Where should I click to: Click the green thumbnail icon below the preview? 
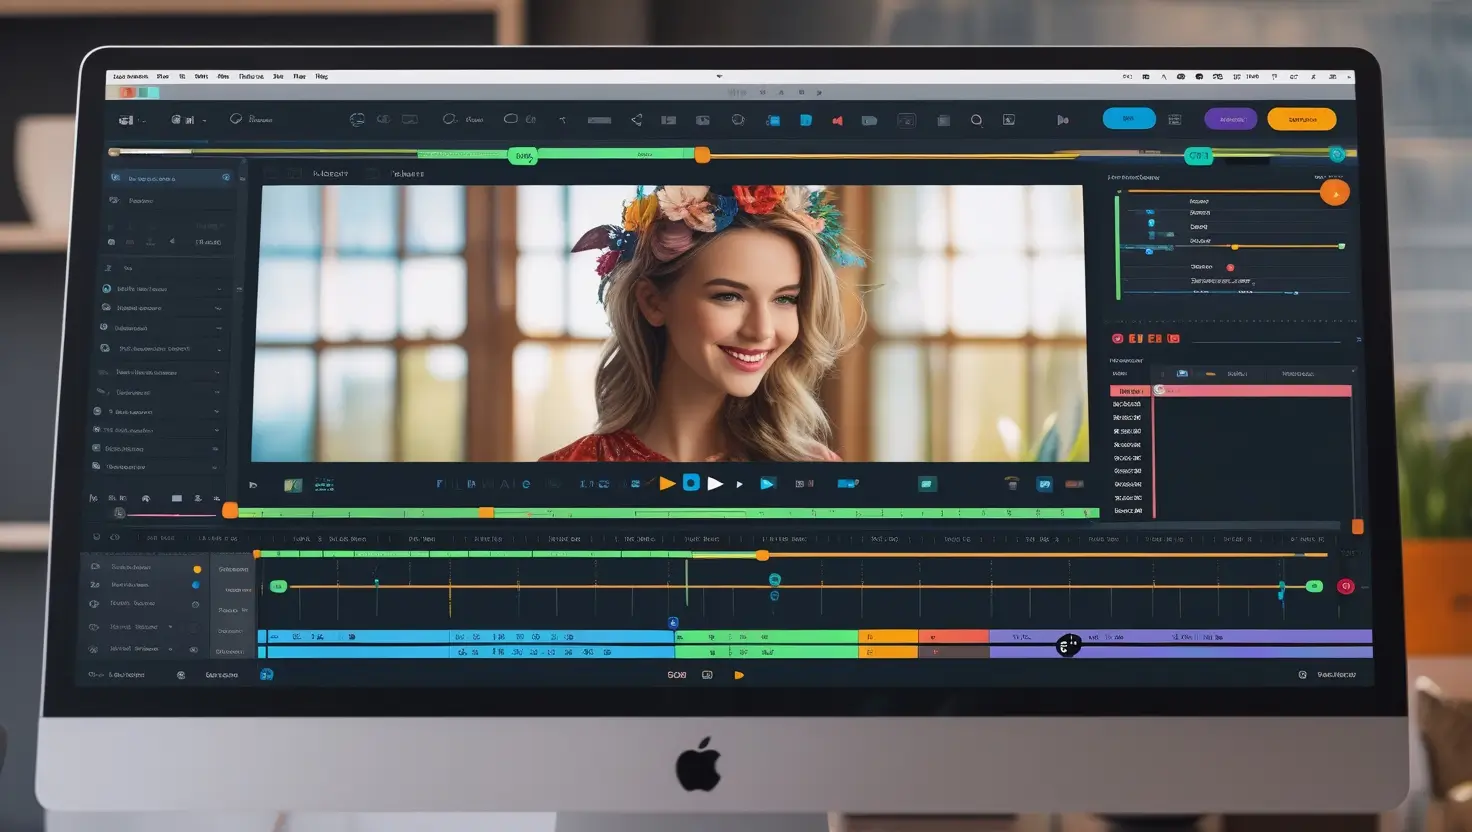pyautogui.click(x=293, y=485)
